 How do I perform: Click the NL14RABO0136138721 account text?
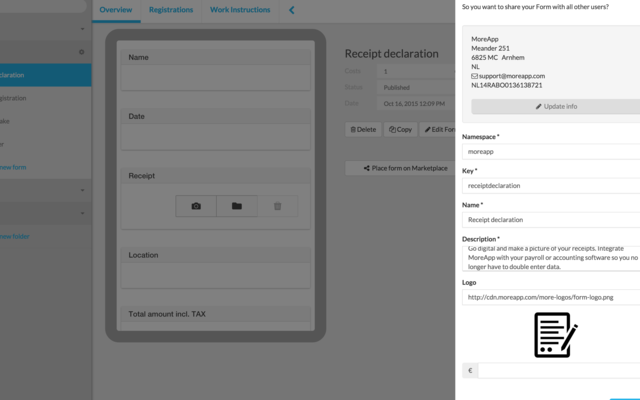507,85
